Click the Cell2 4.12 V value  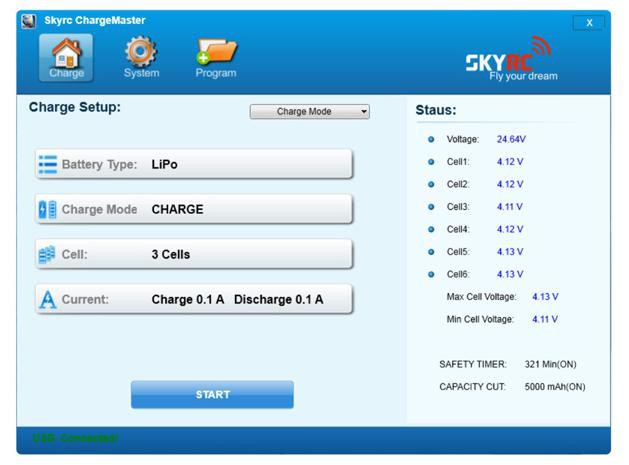pyautogui.click(x=510, y=184)
